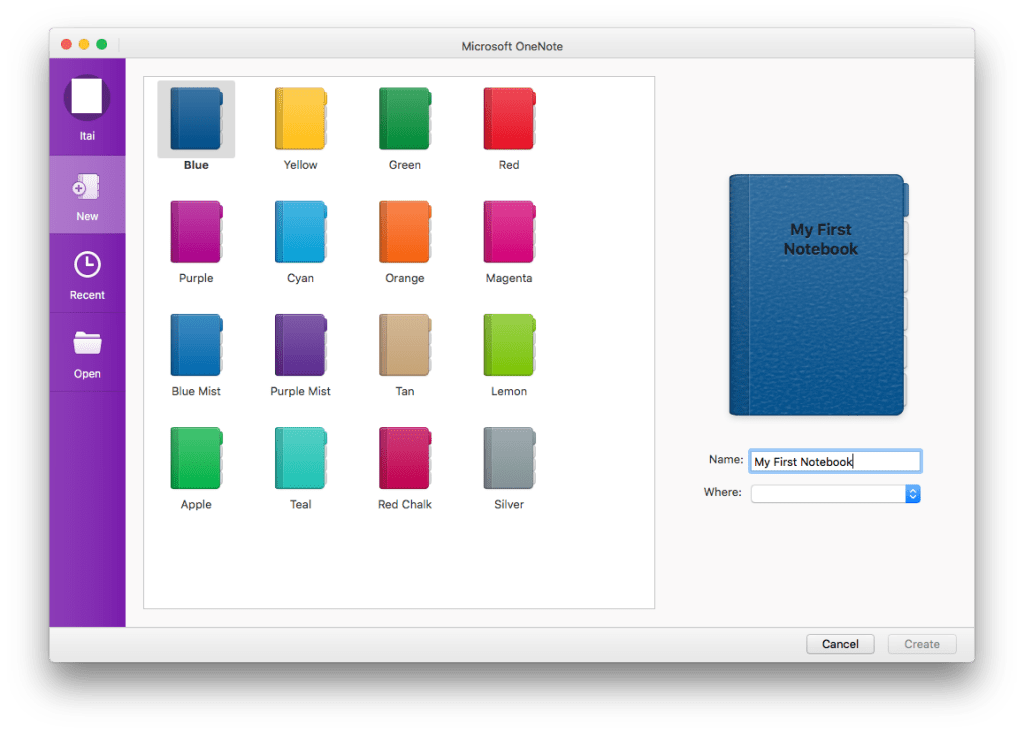Select the Purple notebook icon
This screenshot has height=733, width=1024.
tap(196, 233)
